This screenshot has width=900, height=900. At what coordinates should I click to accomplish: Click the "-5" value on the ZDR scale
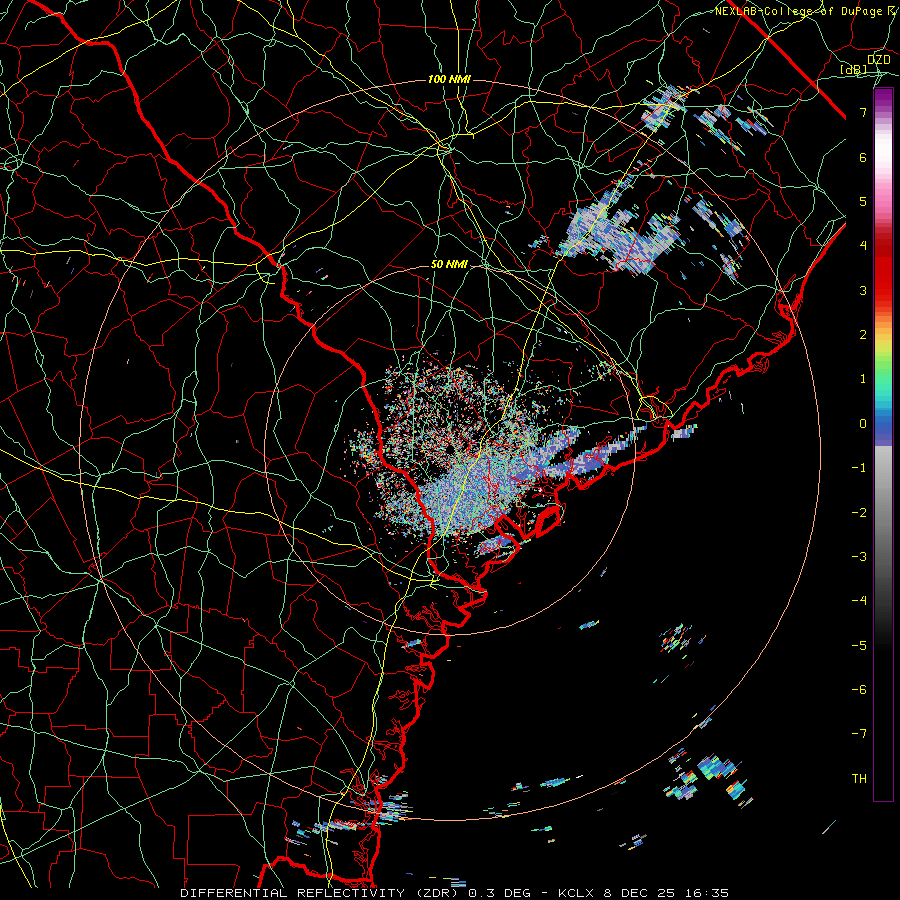click(859, 646)
